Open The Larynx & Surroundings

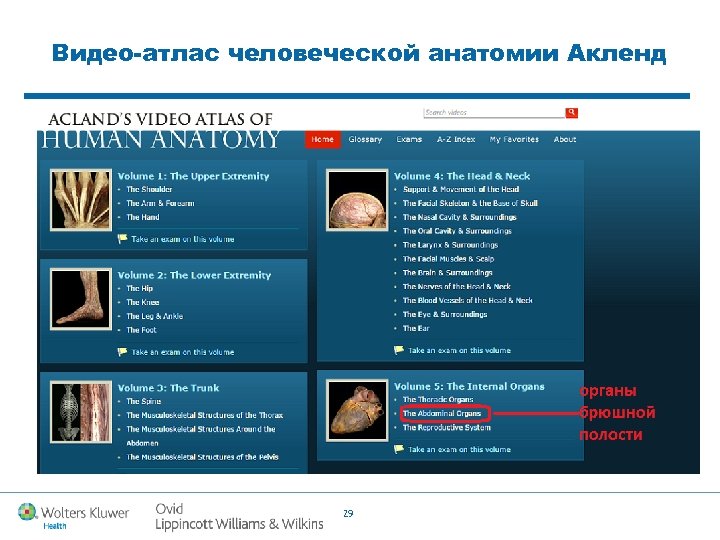click(450, 245)
